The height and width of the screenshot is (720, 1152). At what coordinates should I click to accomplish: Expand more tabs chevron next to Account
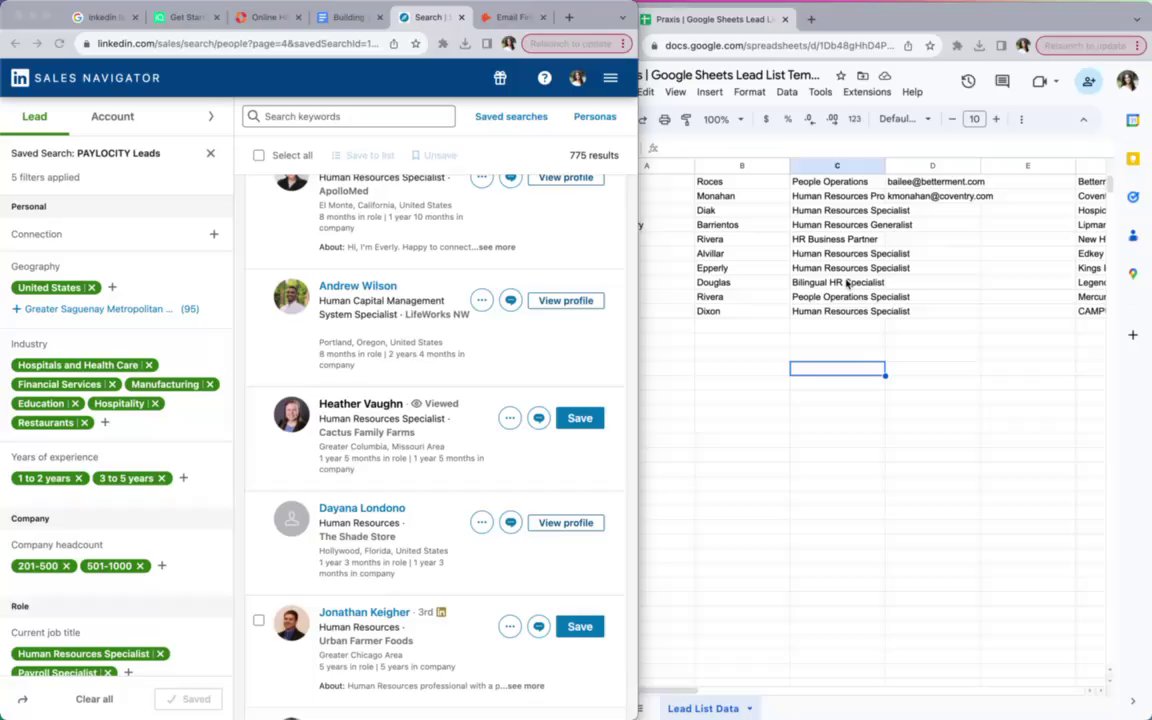pos(211,117)
